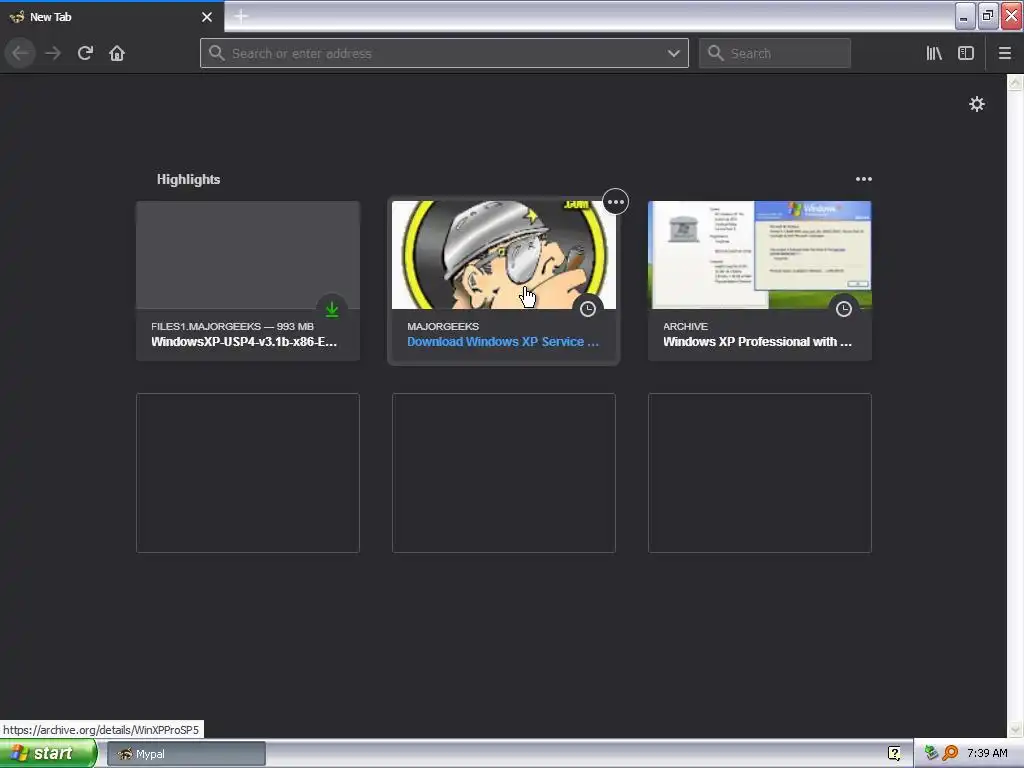This screenshot has width=1024, height=768.
Task: Select Mypal in the taskbar
Action: click(186, 754)
